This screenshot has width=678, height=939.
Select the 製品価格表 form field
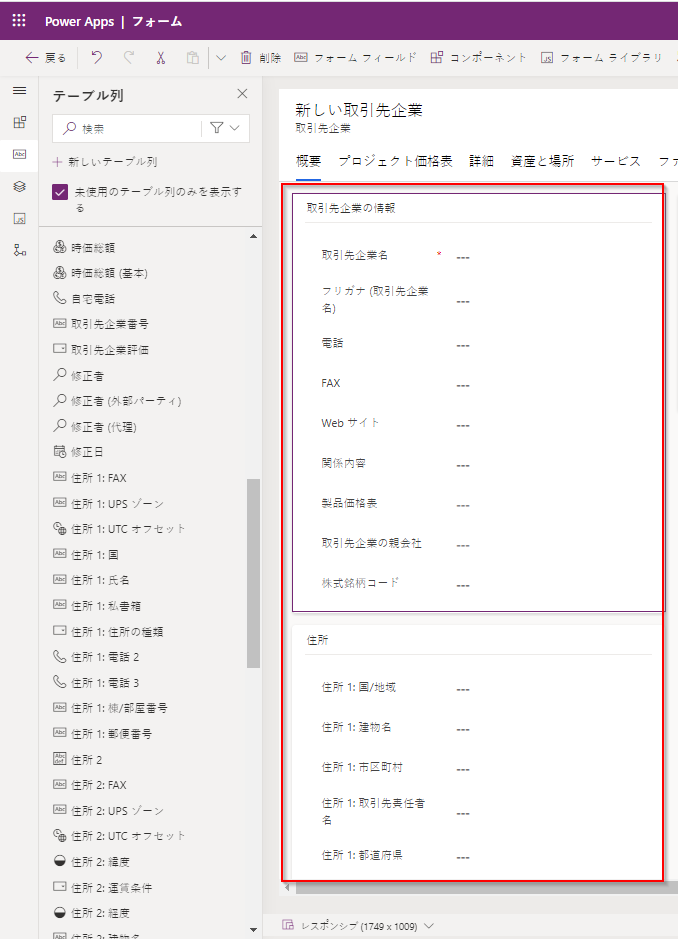point(477,504)
